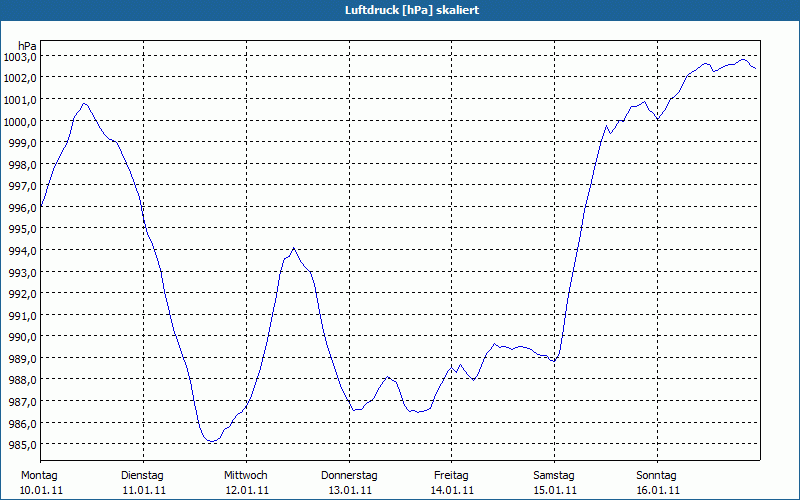Click the lowest curve point near 985 hPa

212,441
